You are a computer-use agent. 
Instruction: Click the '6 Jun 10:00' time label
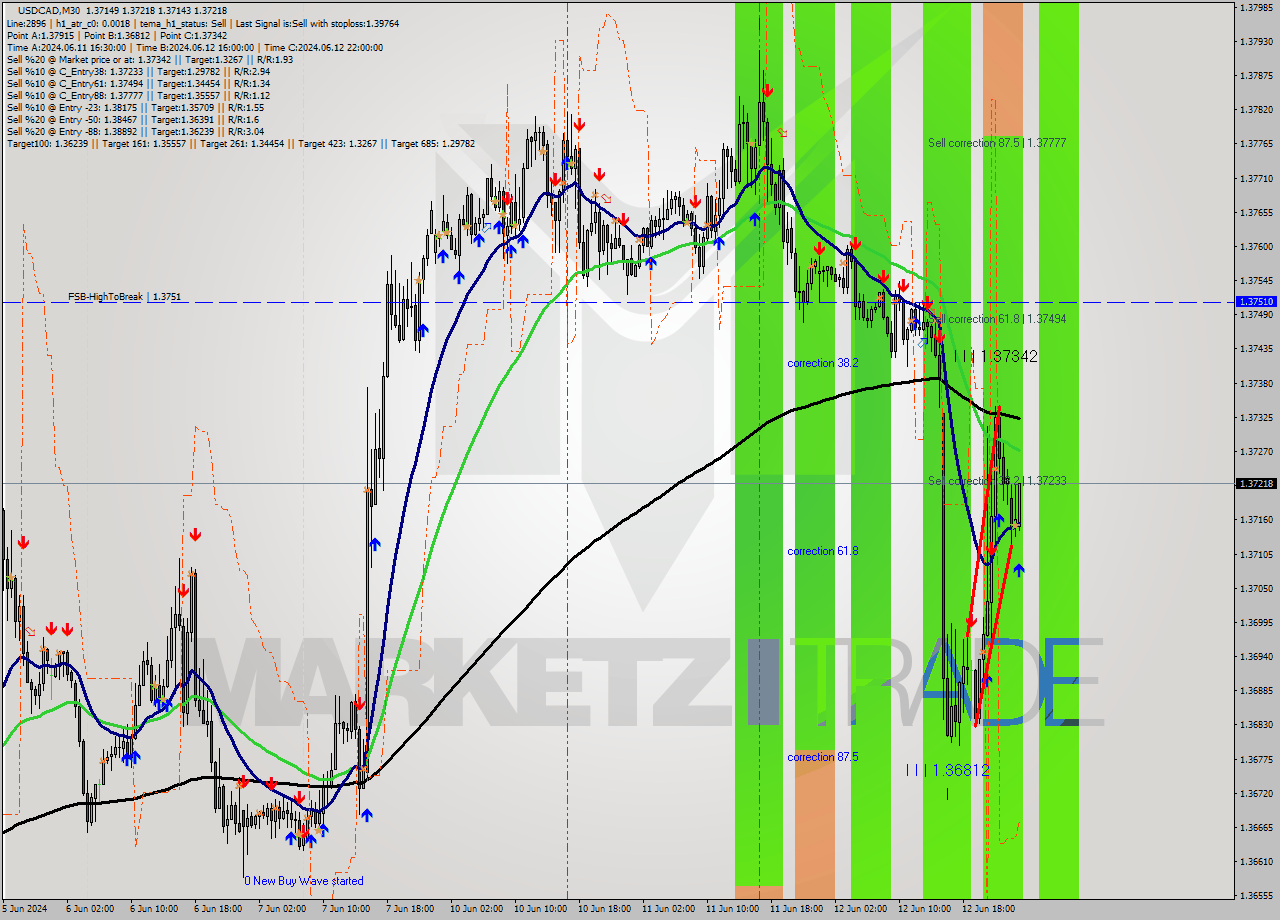coord(154,909)
